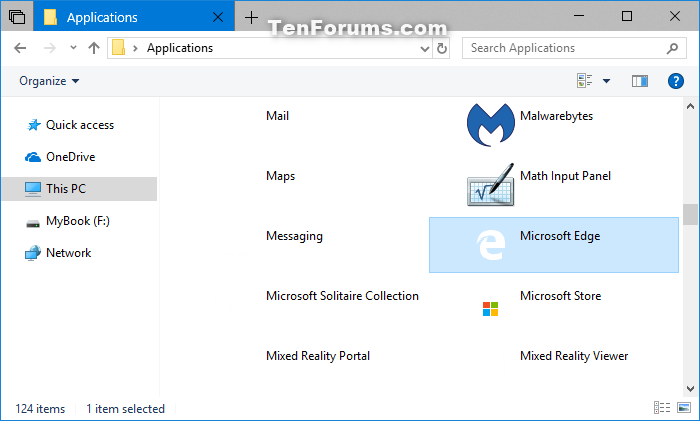Screen dimensions: 700x421
Task: Select Microsoft Solitaire Collection item
Action: click(x=342, y=296)
